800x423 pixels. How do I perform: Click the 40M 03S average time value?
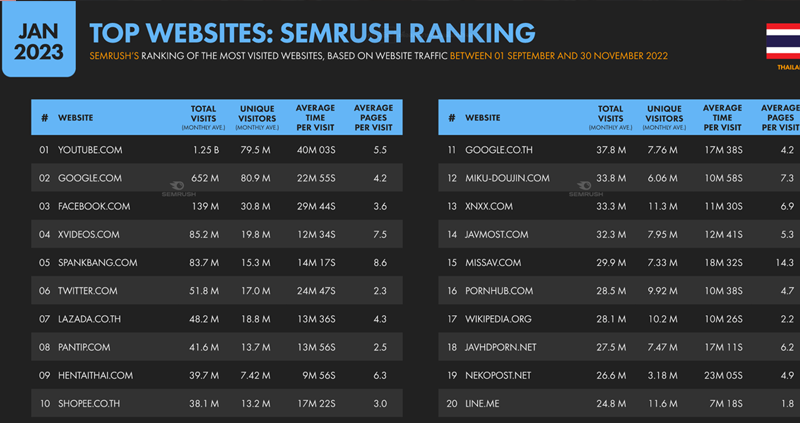316,150
